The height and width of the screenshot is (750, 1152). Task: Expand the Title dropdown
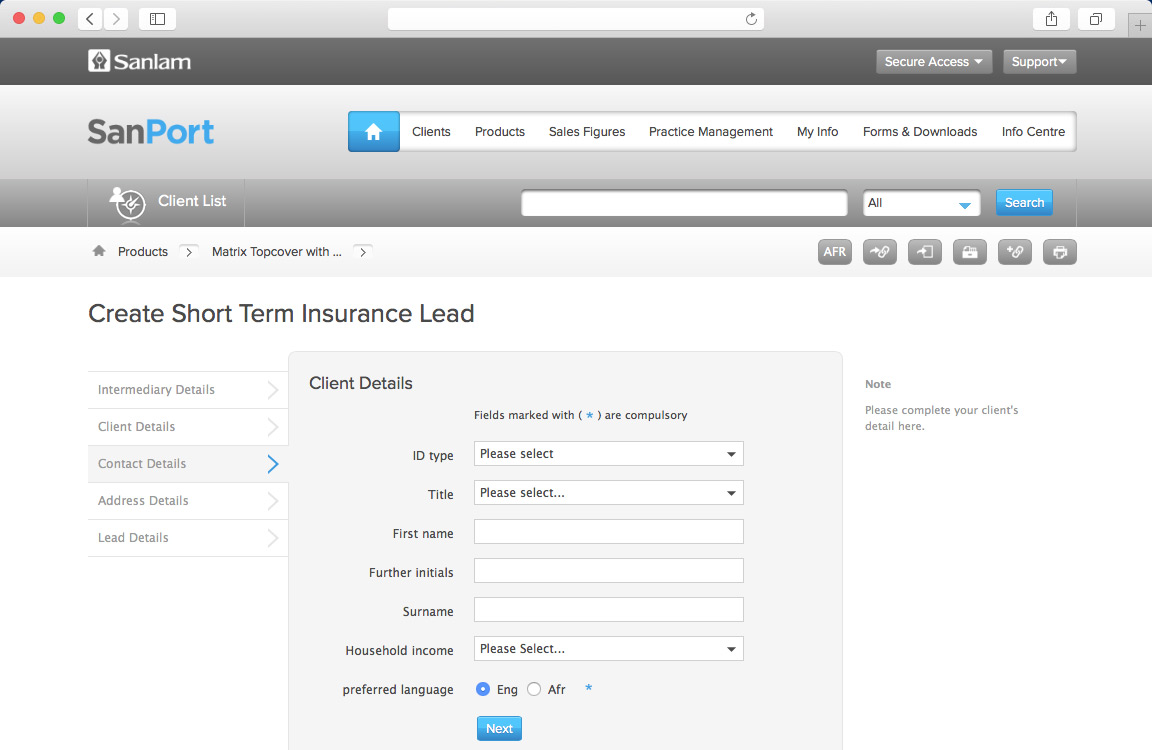(x=608, y=493)
